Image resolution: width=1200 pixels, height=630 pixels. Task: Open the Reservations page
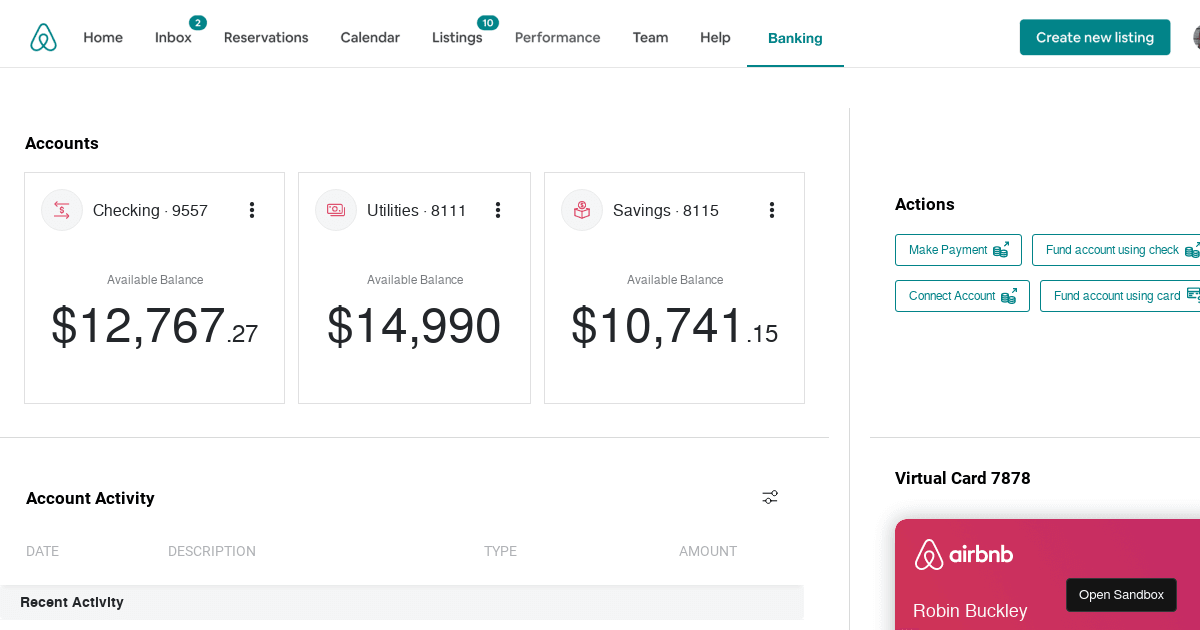[266, 37]
